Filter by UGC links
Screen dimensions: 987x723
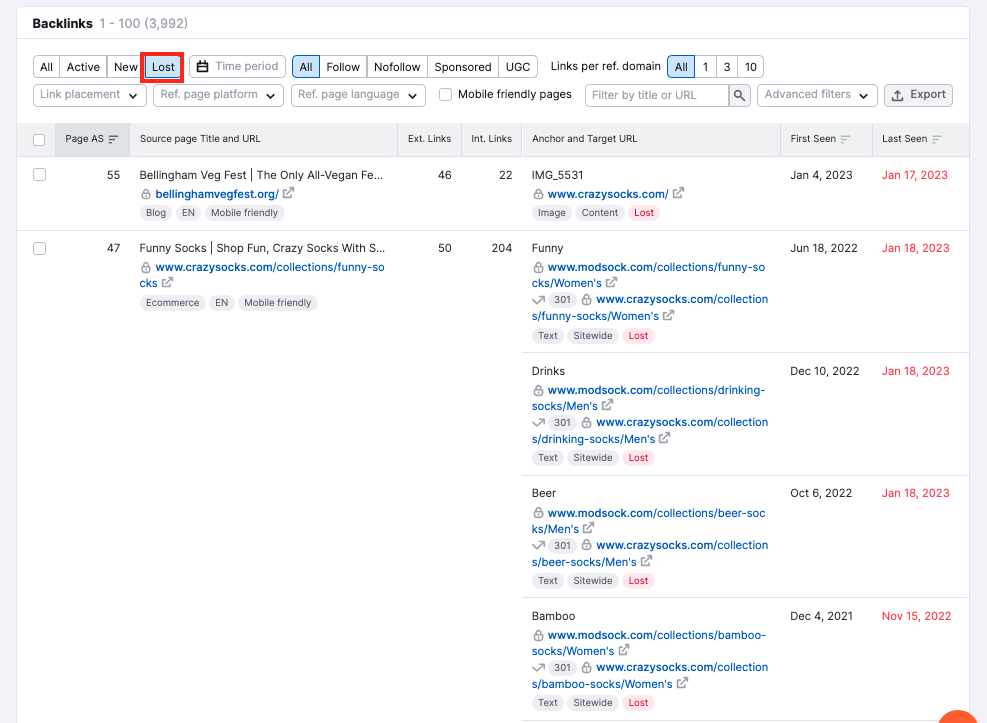(518, 67)
